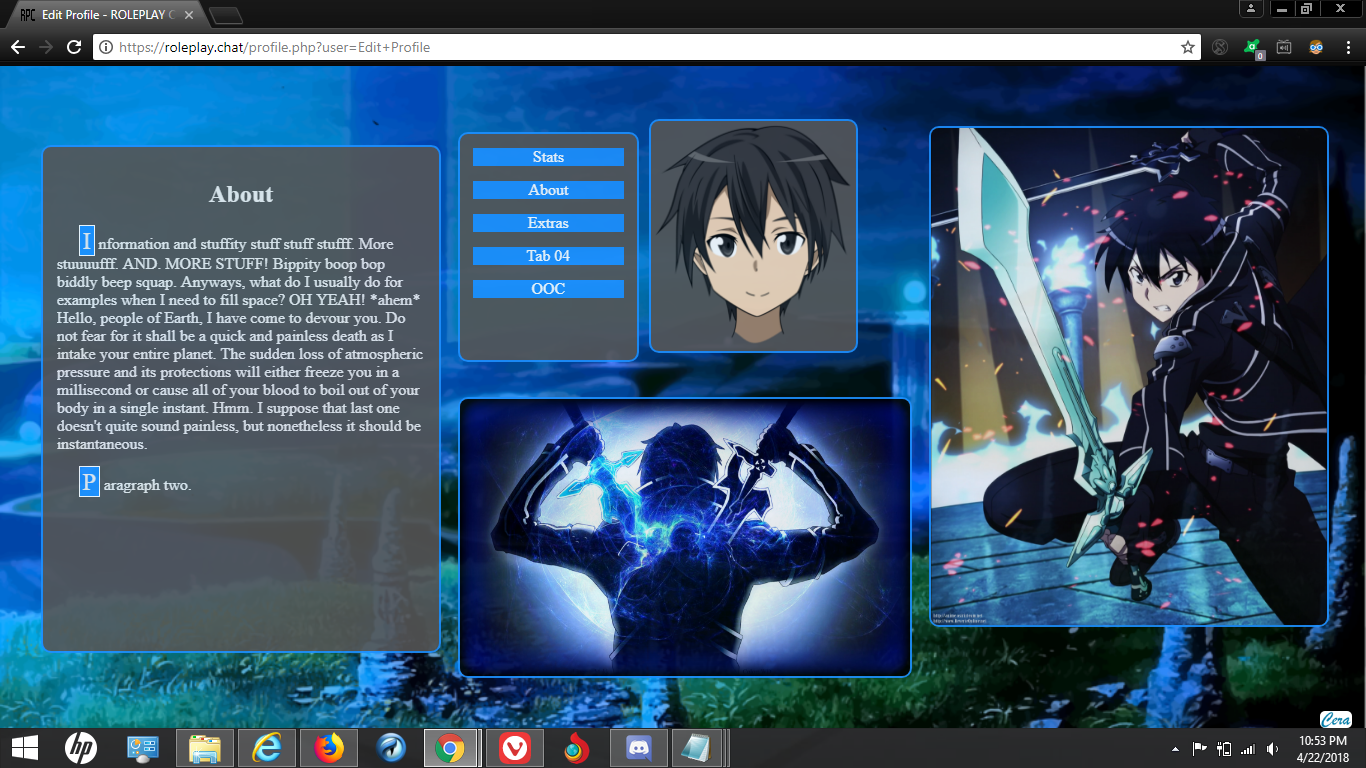
Task: Click the highlighted drop-cap letter I
Action: (87, 241)
